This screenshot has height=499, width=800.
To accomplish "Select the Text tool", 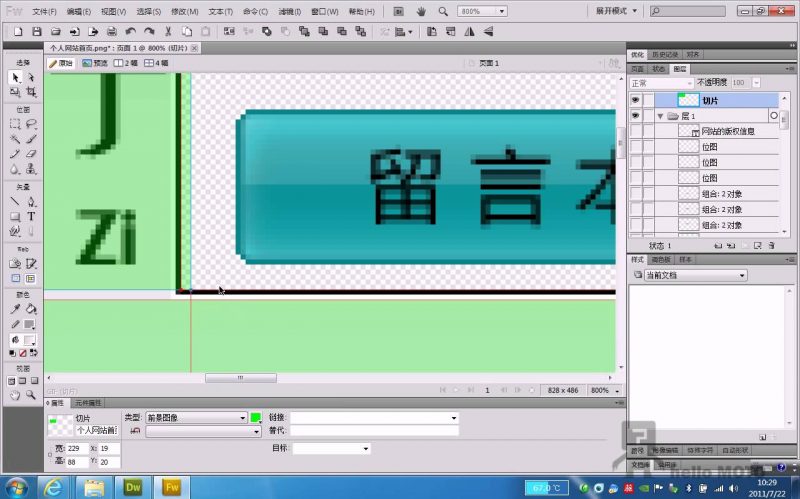I will pos(30,216).
